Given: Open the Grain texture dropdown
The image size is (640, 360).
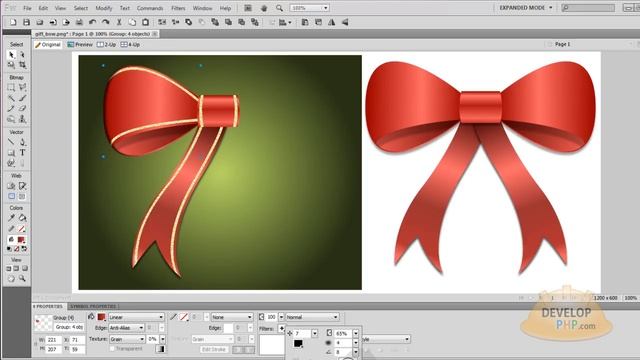Looking at the screenshot, I should (127, 339).
